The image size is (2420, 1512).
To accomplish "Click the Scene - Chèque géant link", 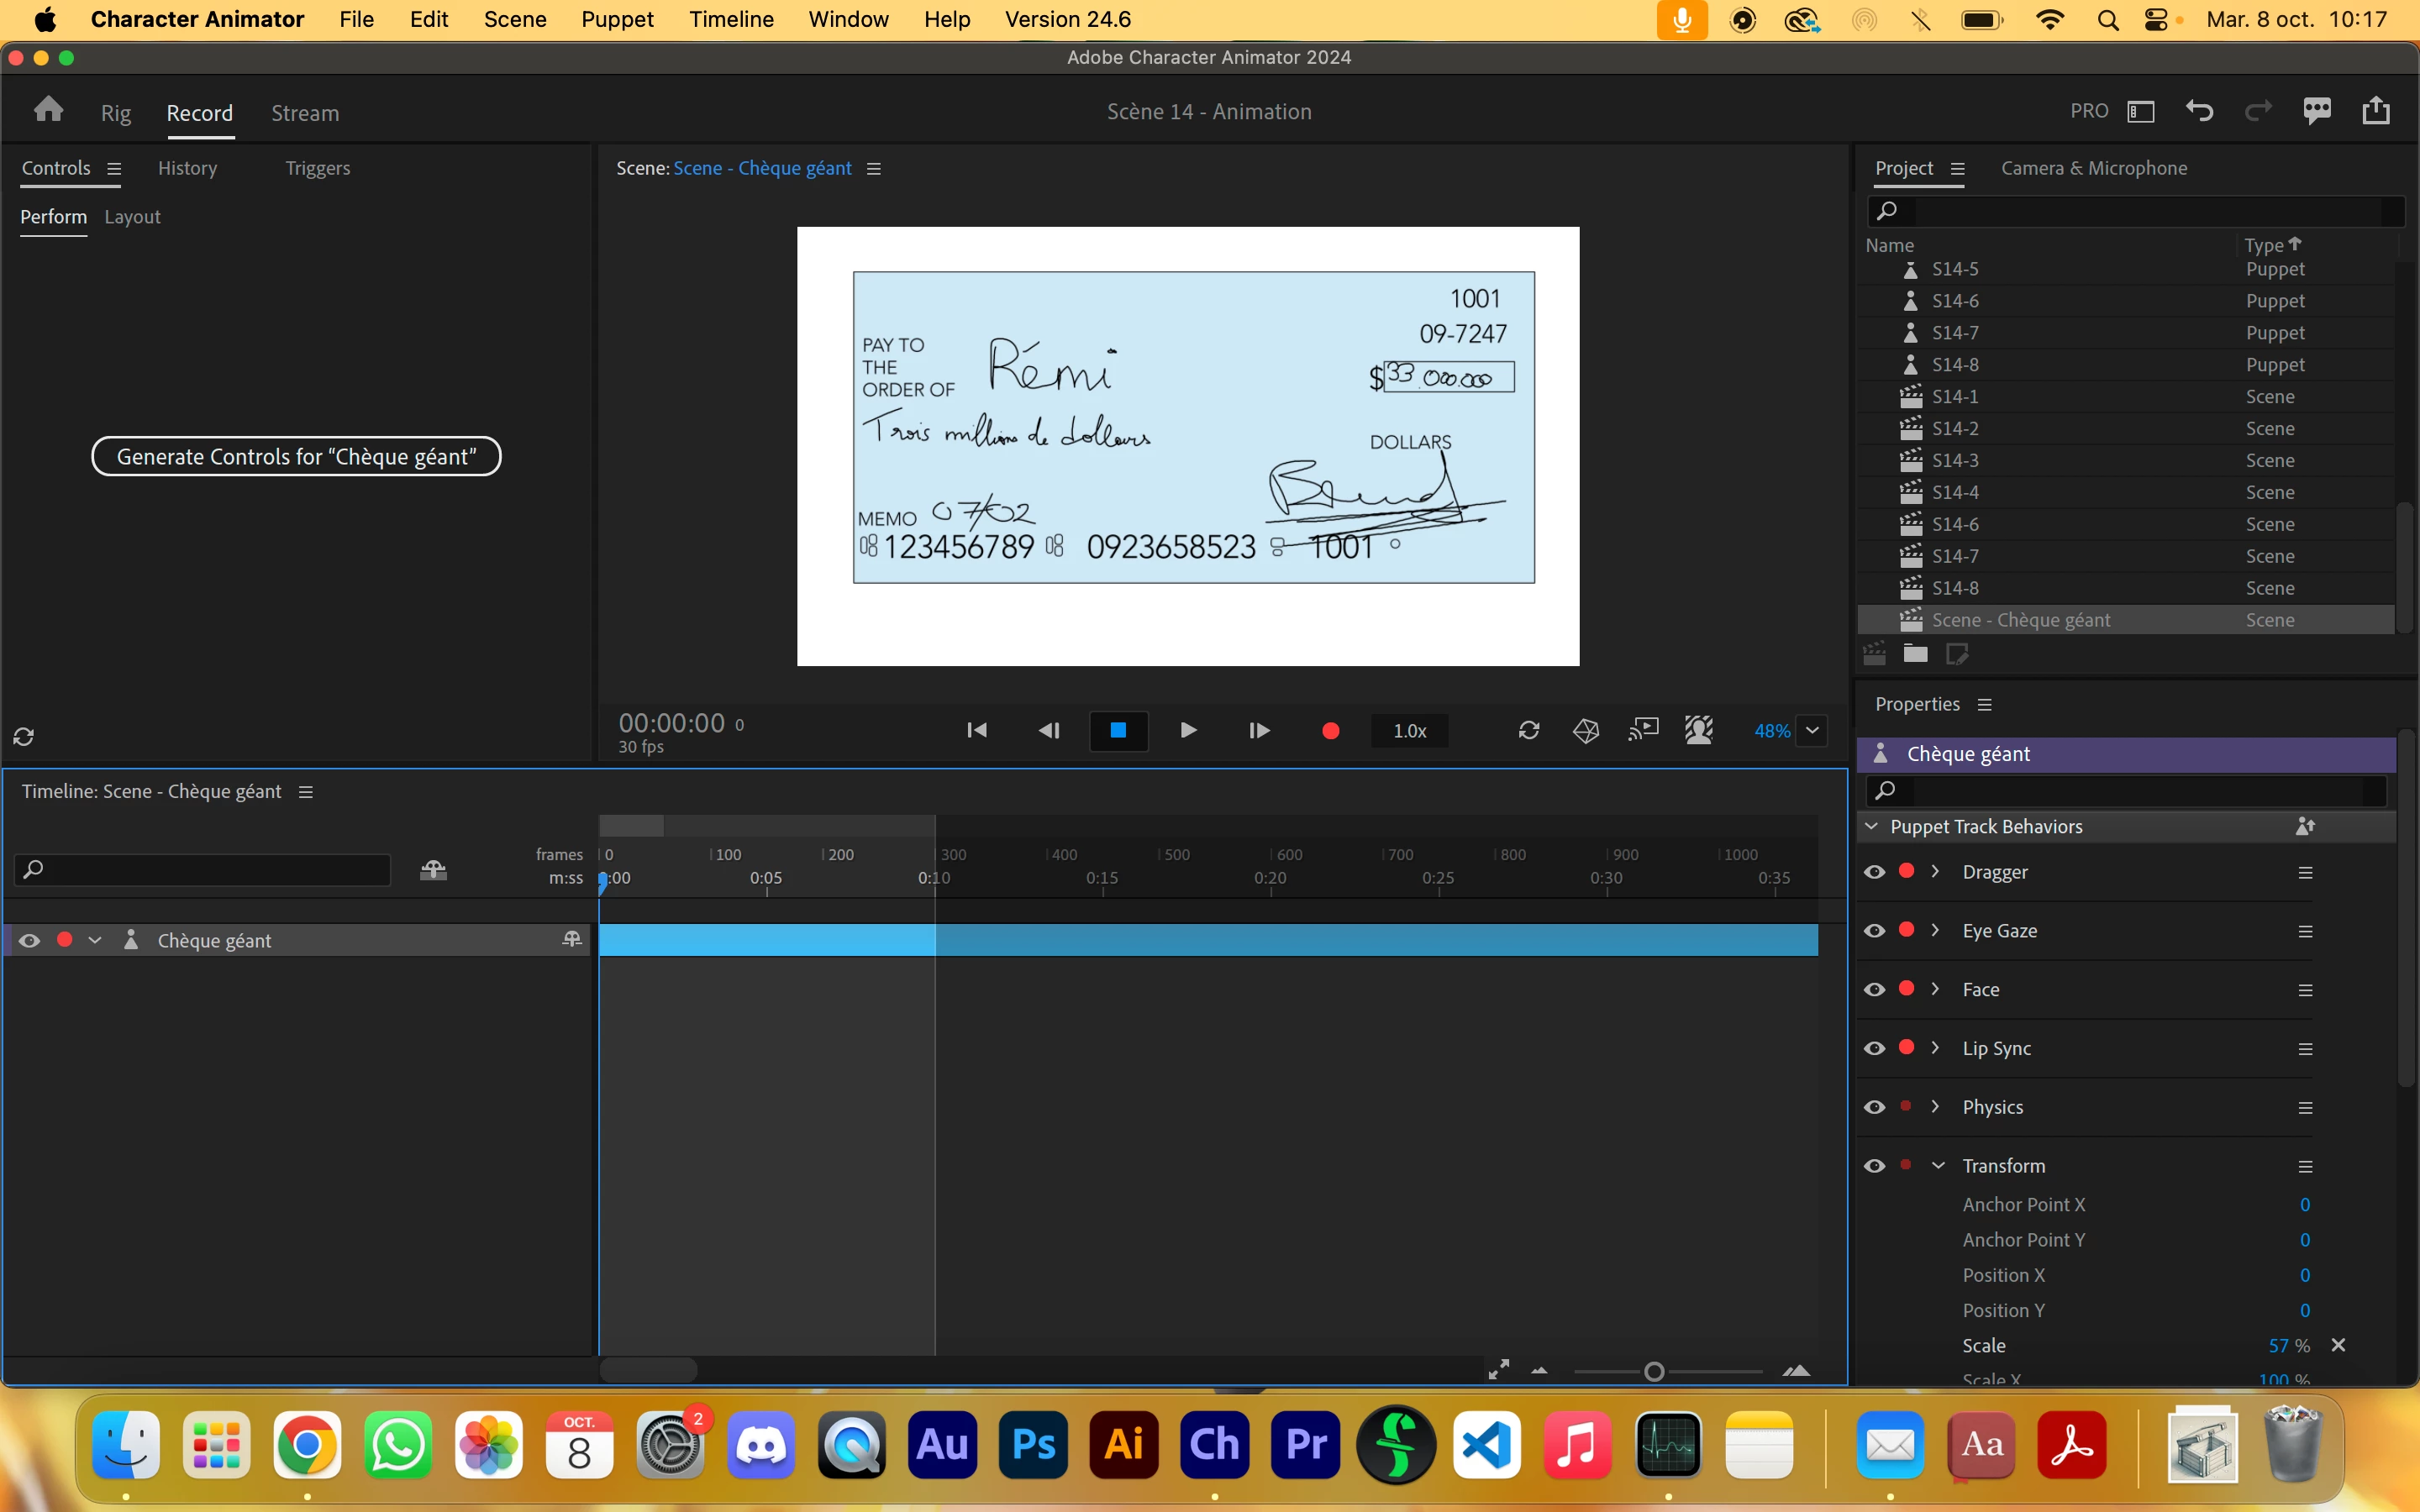I will (x=762, y=168).
